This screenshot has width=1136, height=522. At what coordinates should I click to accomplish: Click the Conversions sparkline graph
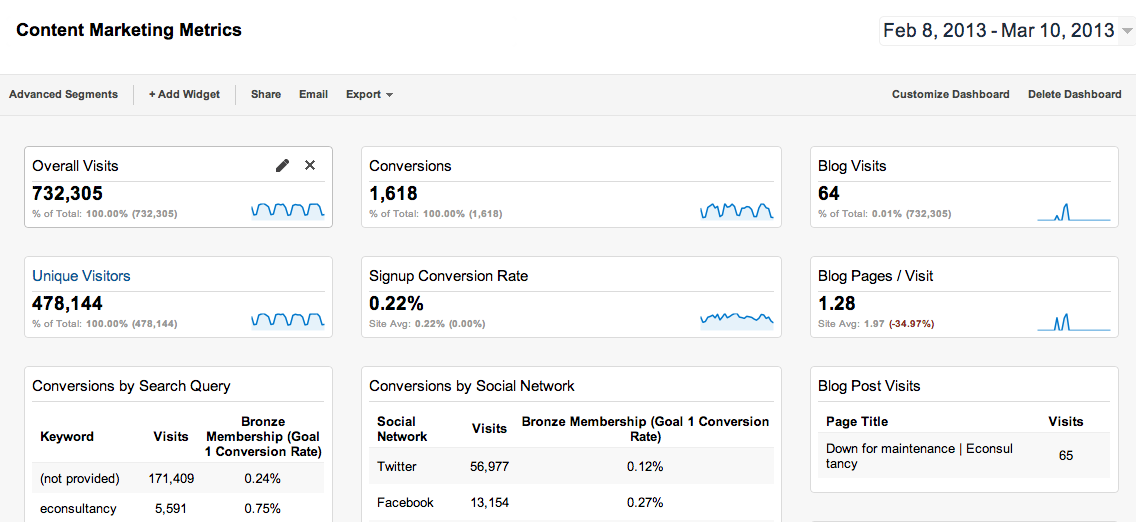[x=737, y=210]
